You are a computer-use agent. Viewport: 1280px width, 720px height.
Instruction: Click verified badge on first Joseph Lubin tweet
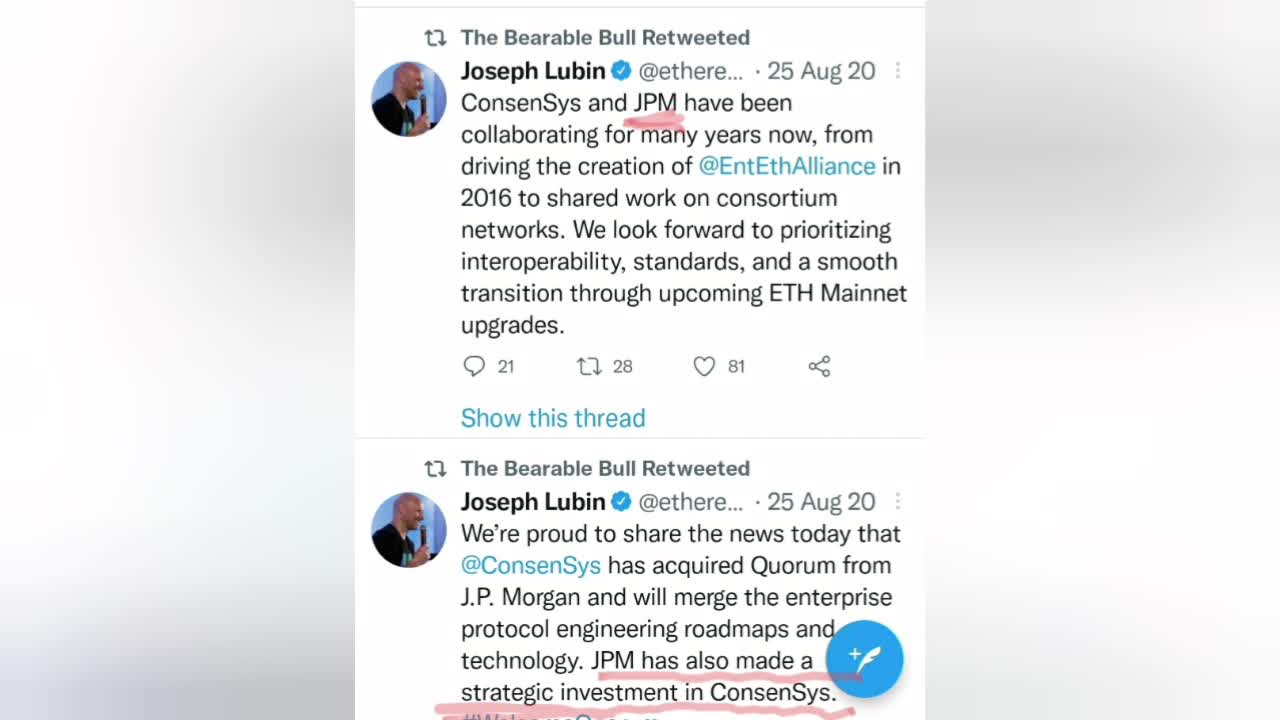point(621,71)
